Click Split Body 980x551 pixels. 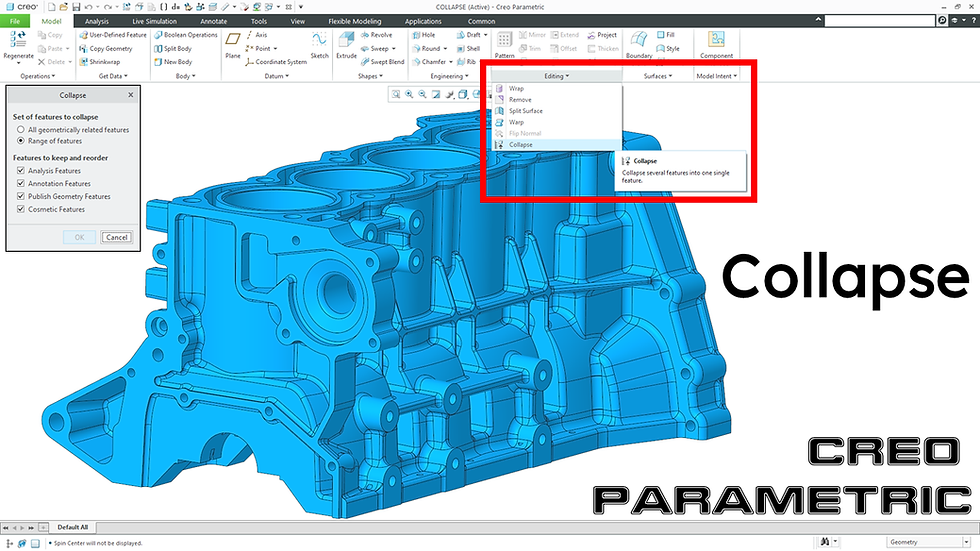[x=172, y=49]
